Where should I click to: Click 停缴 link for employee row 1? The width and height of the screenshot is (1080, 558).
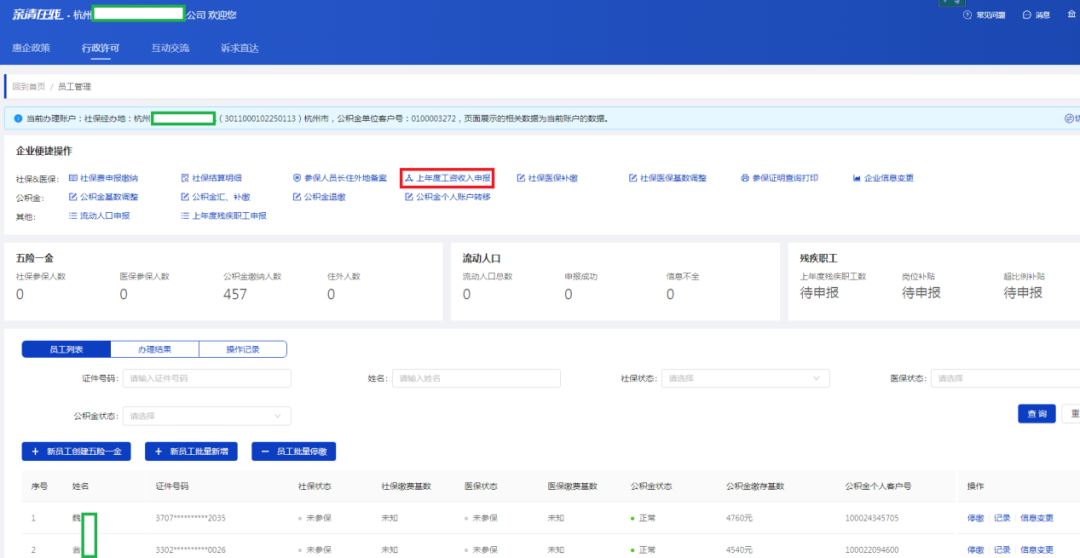[975, 519]
